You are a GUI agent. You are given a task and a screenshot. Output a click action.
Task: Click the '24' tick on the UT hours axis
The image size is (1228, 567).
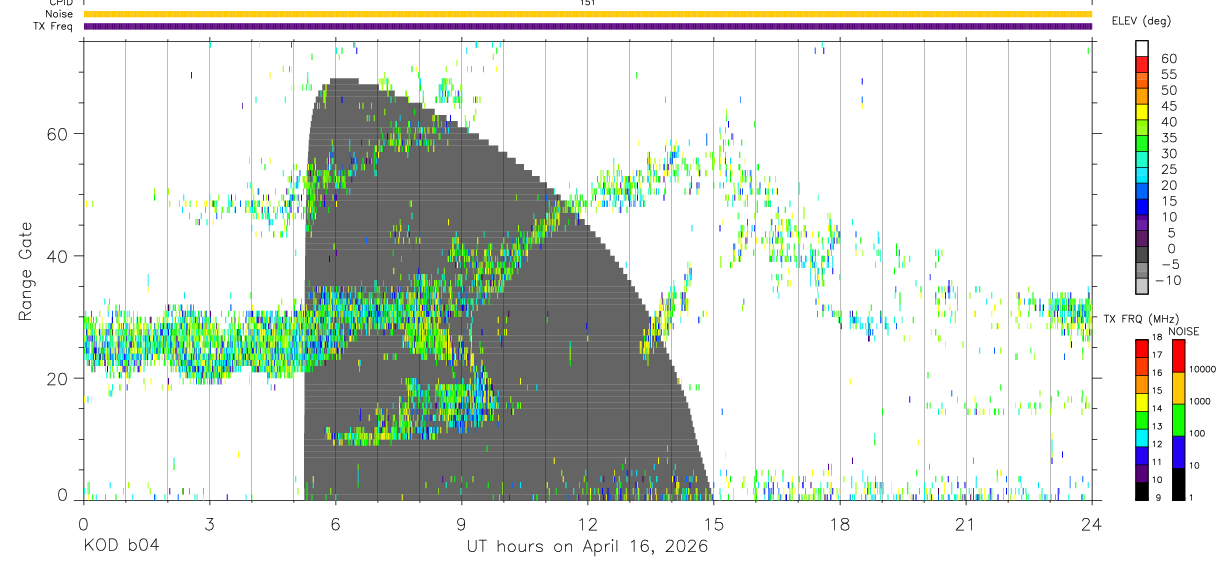tap(1091, 524)
